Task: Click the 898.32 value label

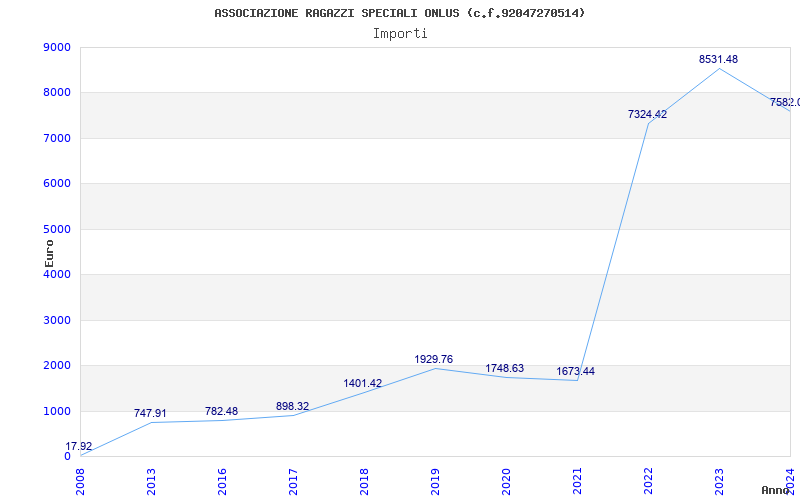Action: pos(292,407)
